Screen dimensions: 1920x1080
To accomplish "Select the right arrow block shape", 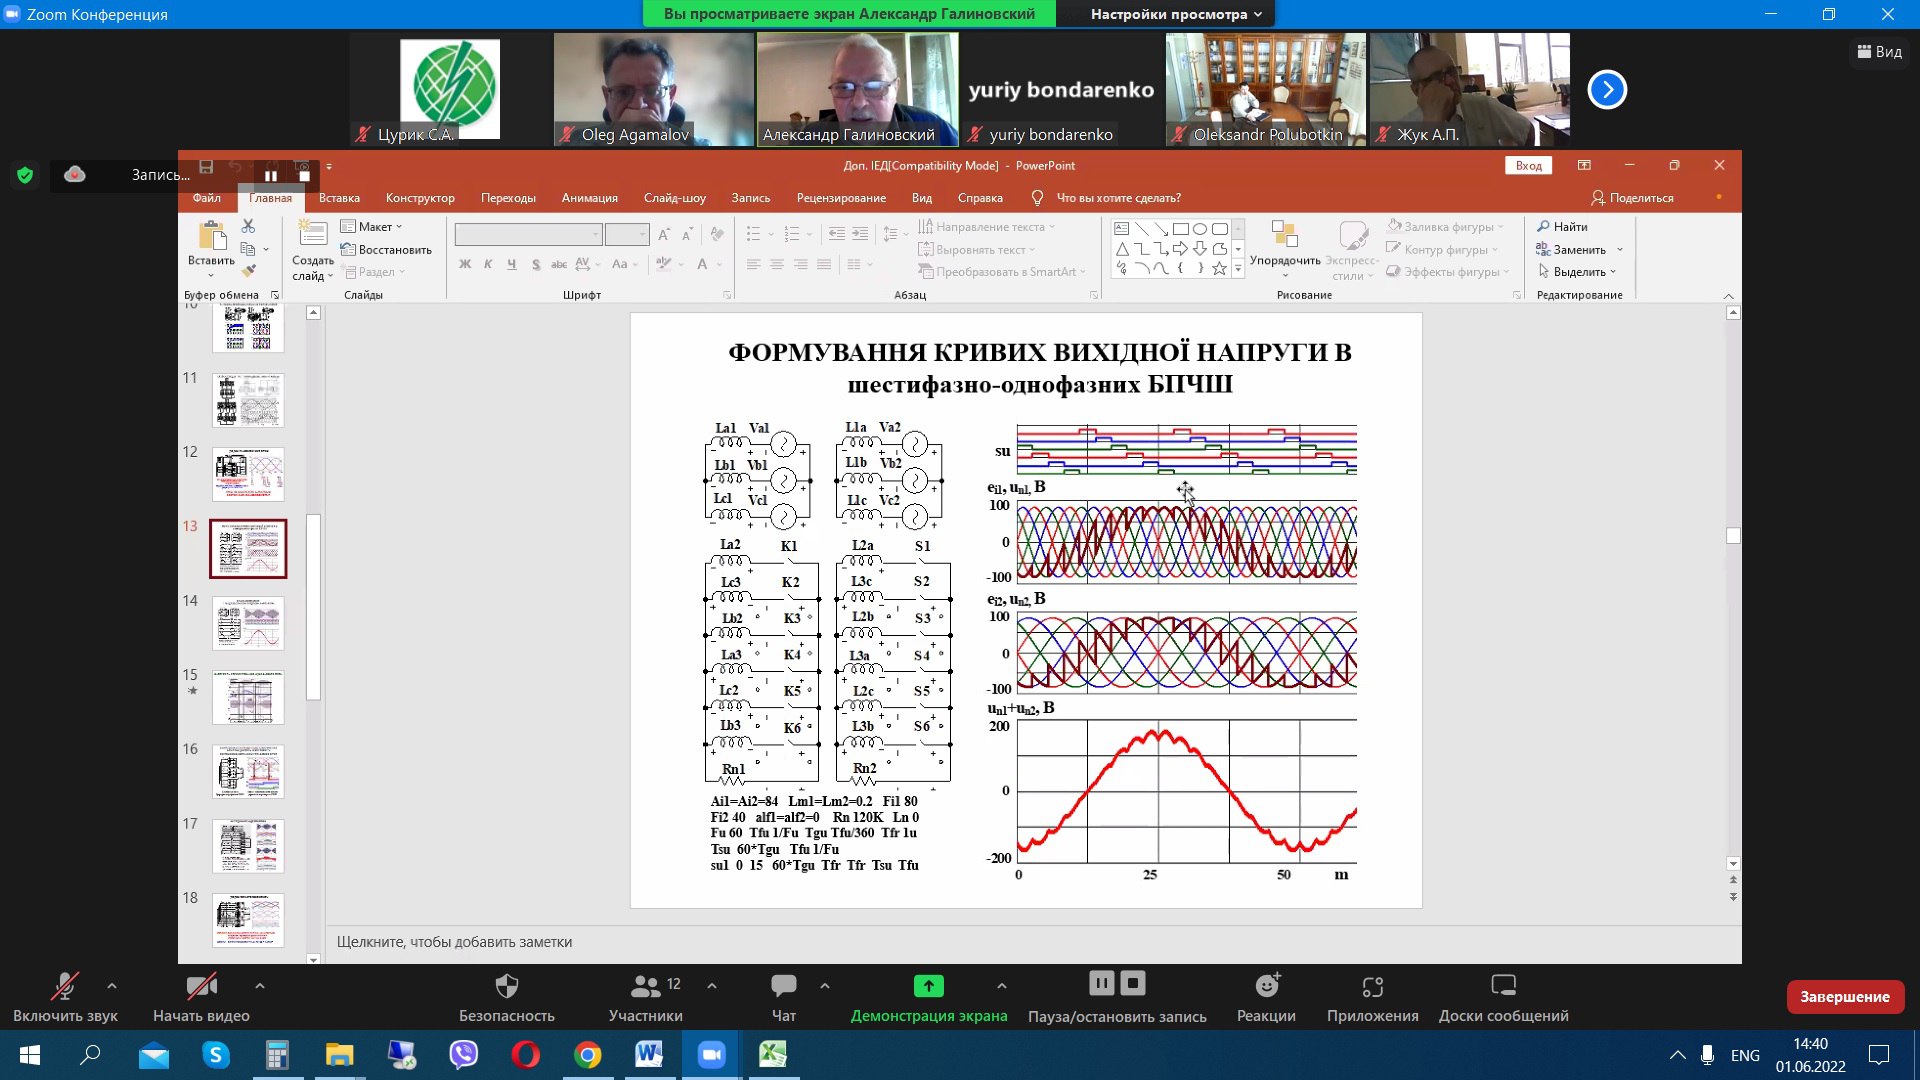I will pos(1181,248).
